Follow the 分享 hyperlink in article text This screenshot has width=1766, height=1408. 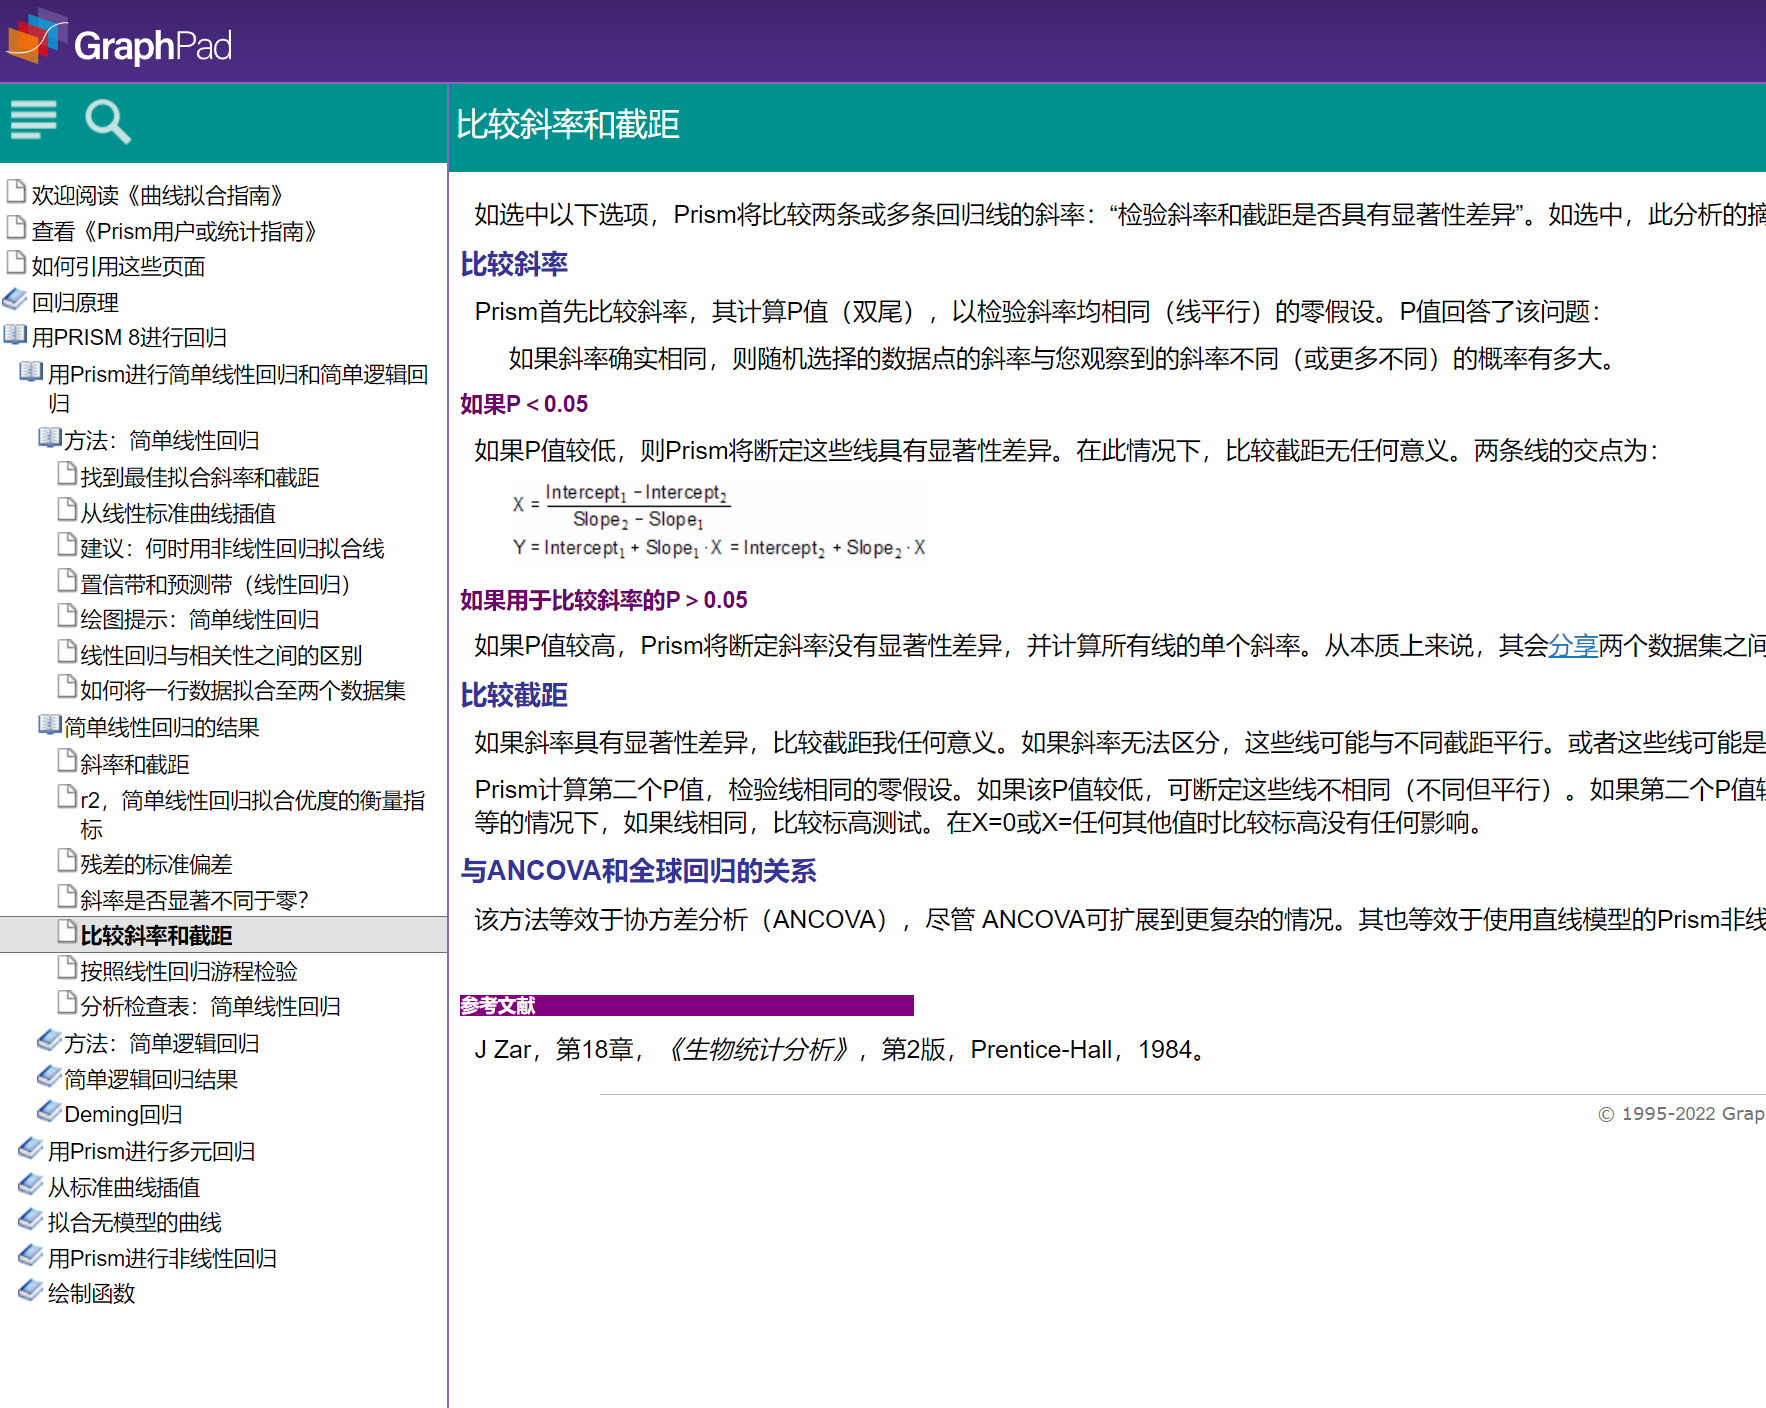click(1573, 646)
